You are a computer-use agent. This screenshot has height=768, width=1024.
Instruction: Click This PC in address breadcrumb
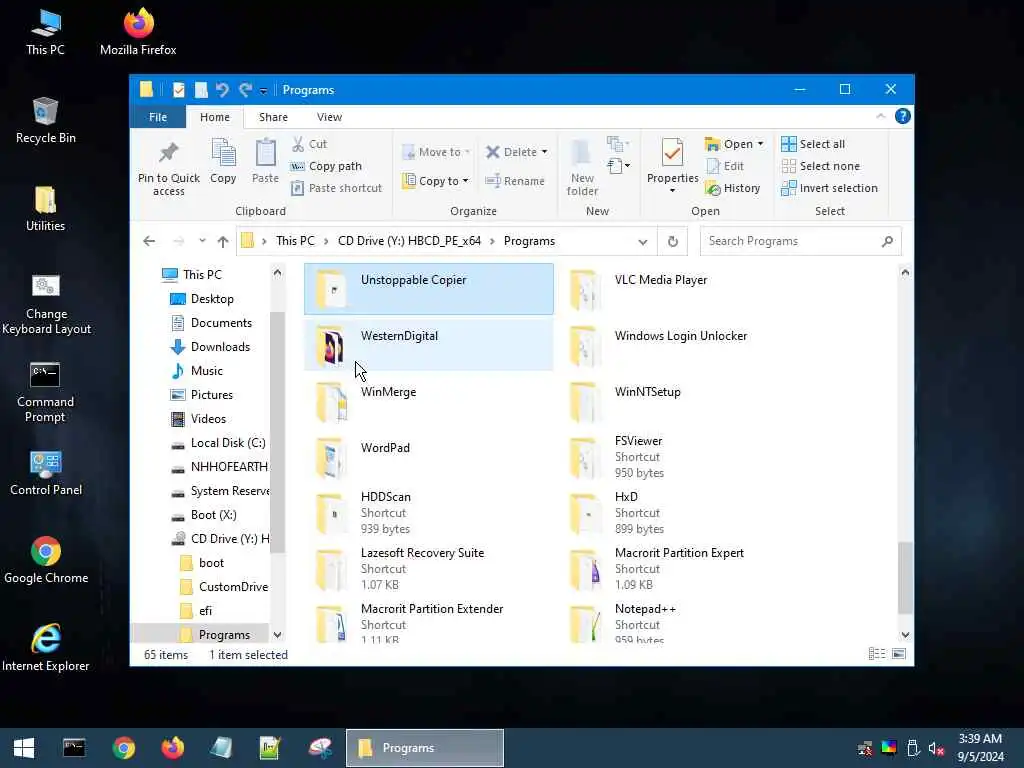point(295,241)
